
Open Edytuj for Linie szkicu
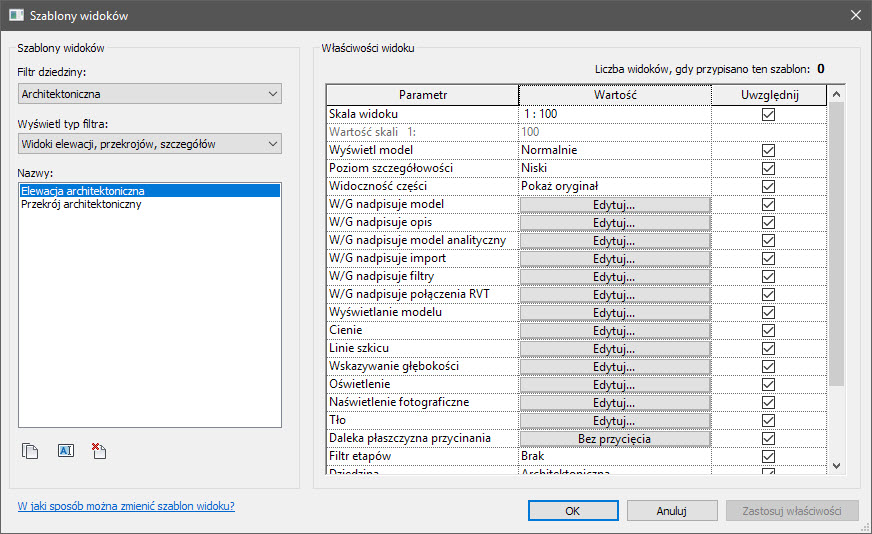pyautogui.click(x=614, y=349)
